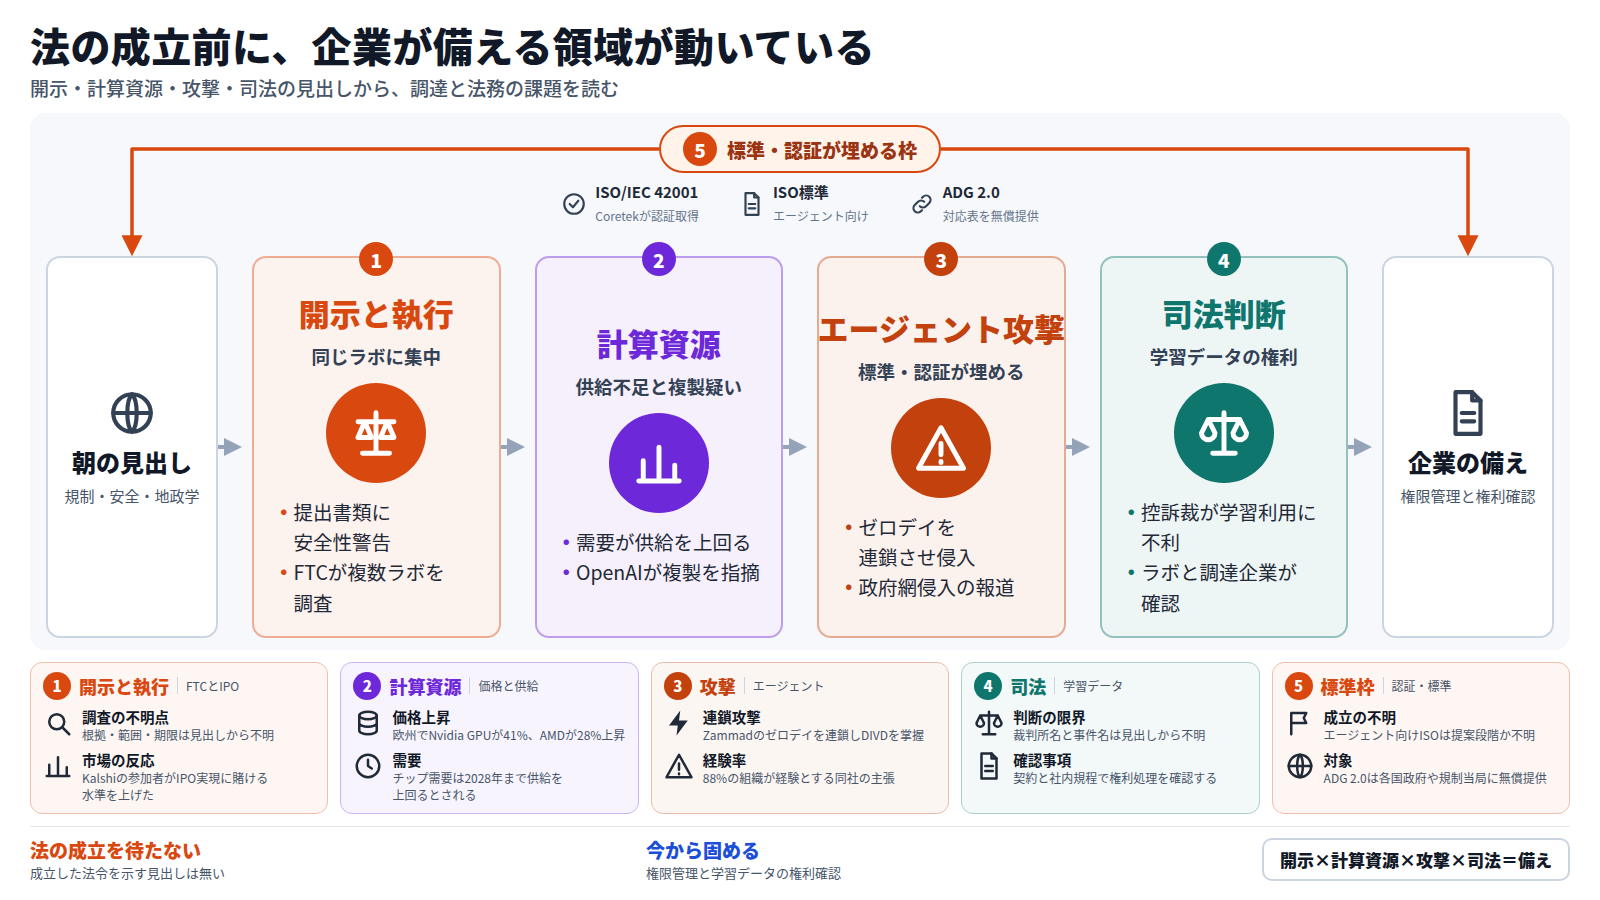The width and height of the screenshot is (1600, 900).
Task: Click the link icon beside ADG 2.0
Action: [x=922, y=204]
